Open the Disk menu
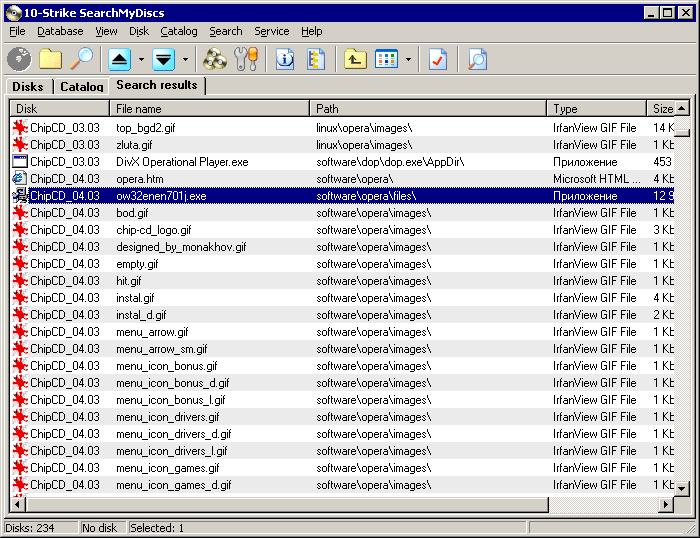 [139, 31]
